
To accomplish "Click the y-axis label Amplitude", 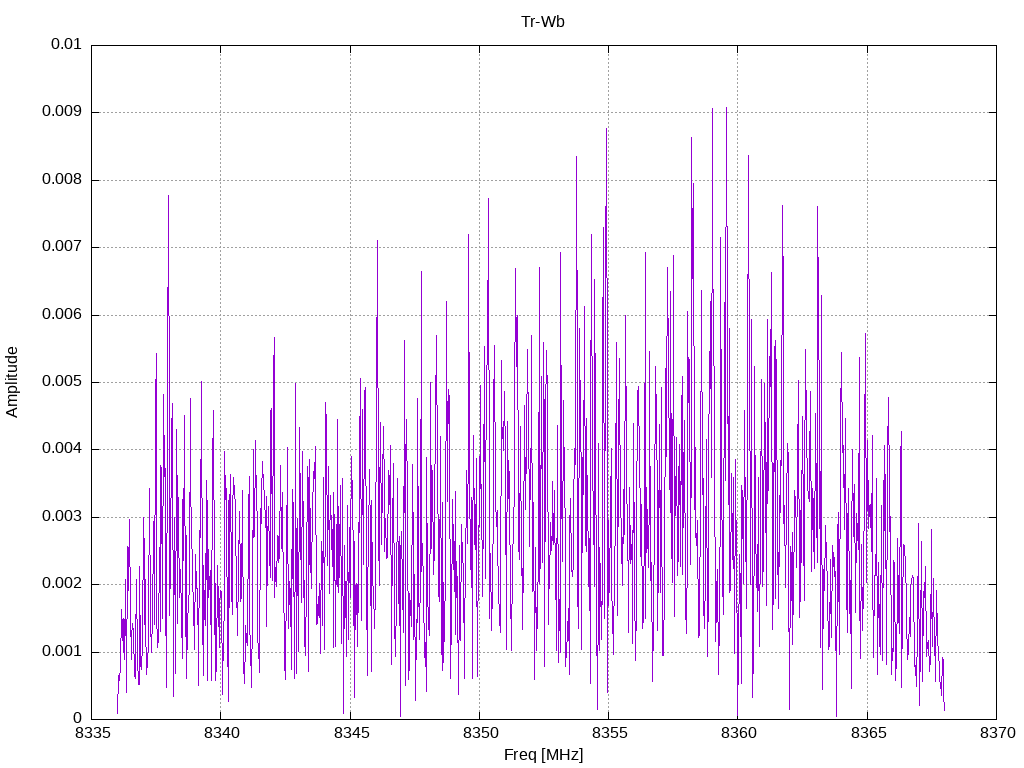I will [x=12, y=382].
